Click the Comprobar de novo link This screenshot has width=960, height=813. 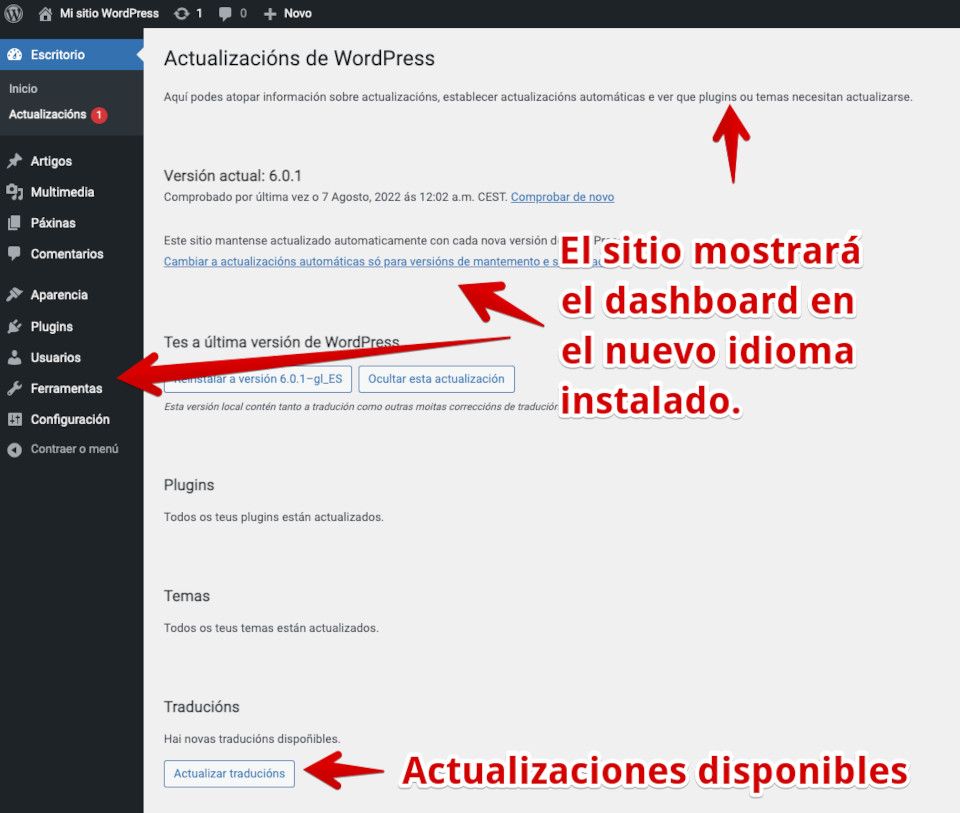(x=563, y=197)
